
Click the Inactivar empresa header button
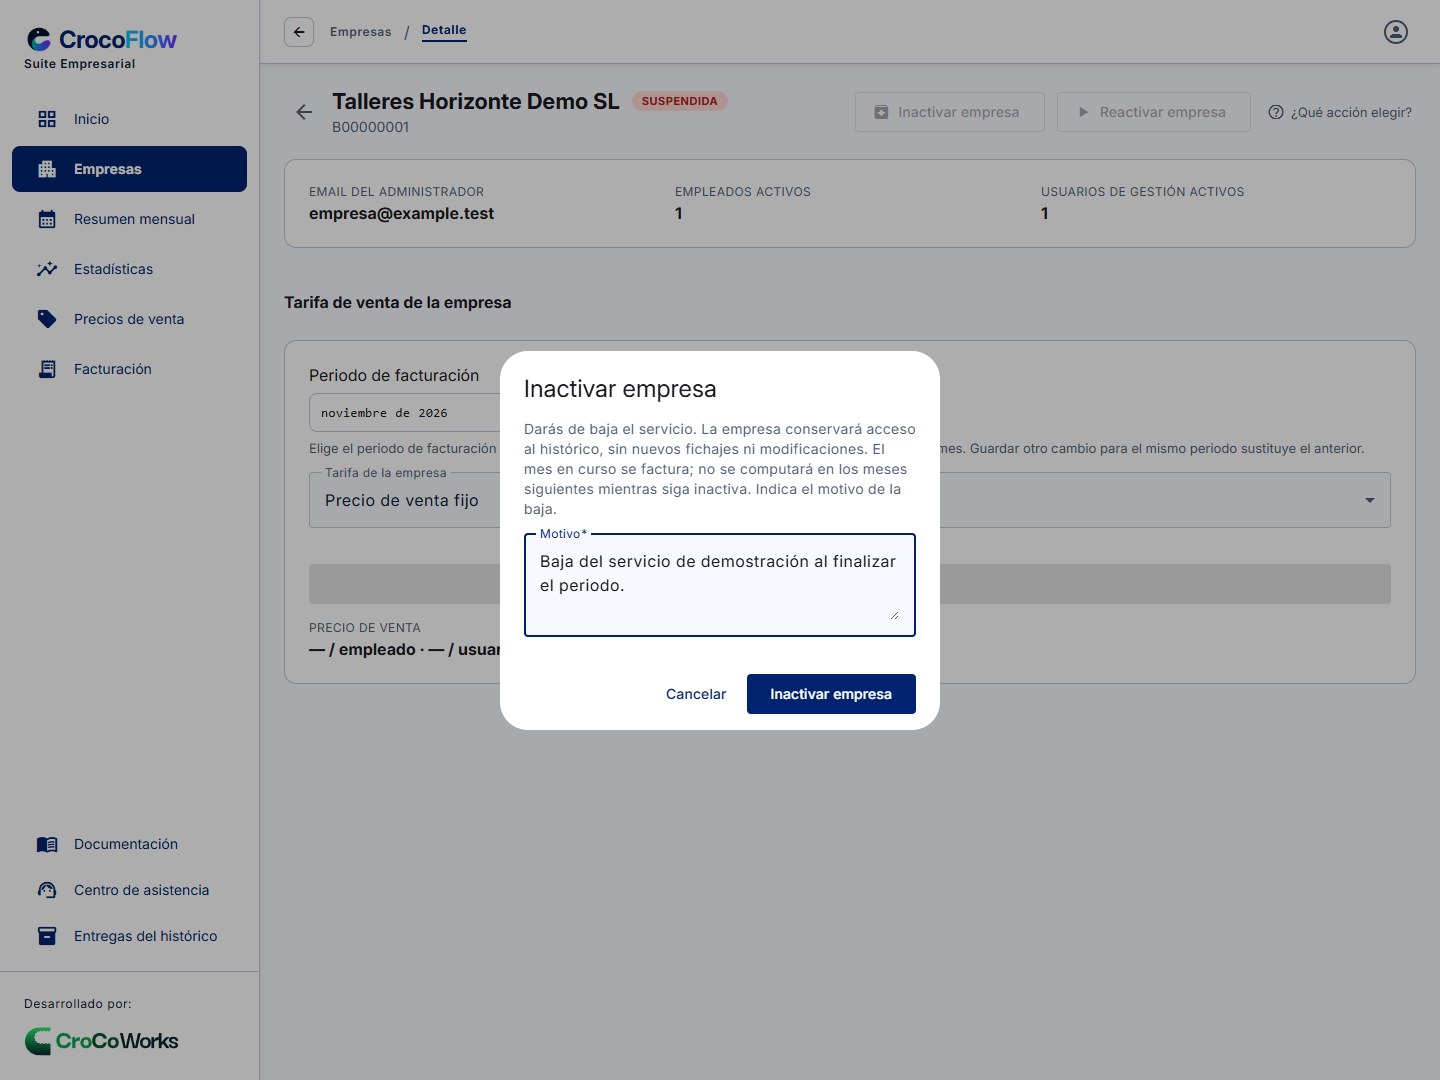pyautogui.click(x=950, y=112)
